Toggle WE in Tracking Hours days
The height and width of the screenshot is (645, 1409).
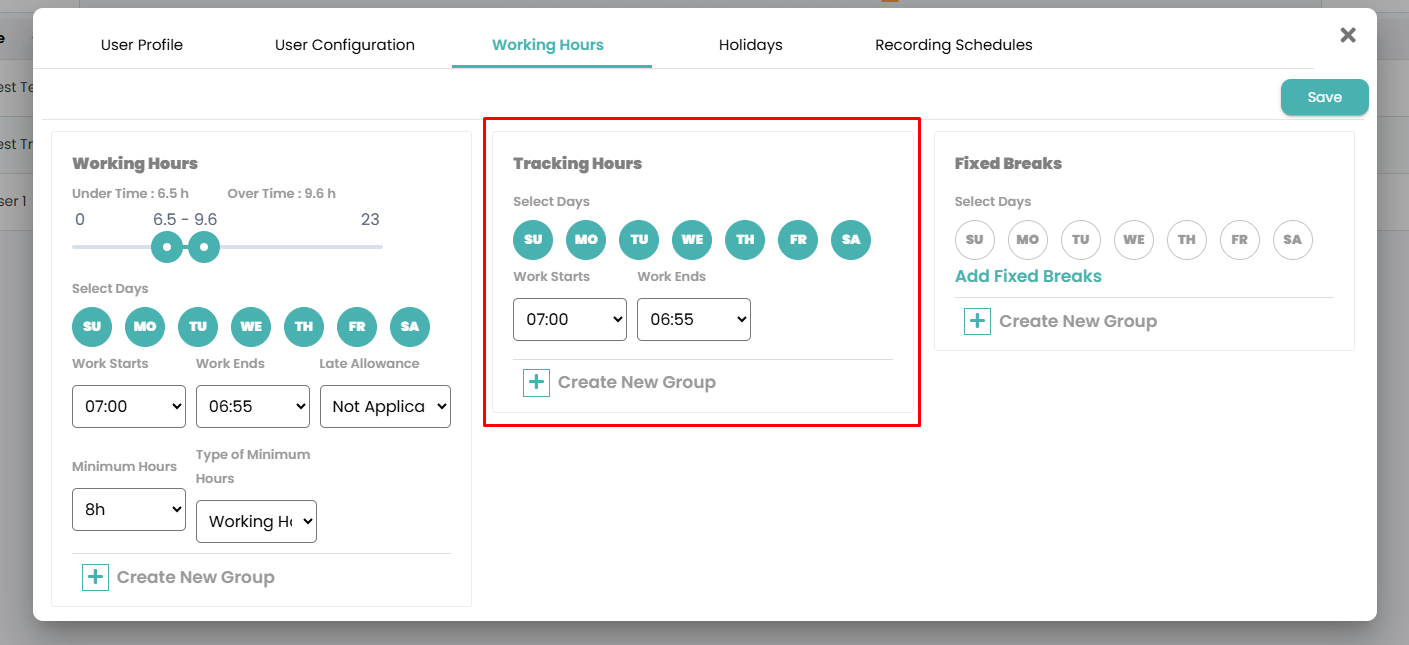click(692, 240)
